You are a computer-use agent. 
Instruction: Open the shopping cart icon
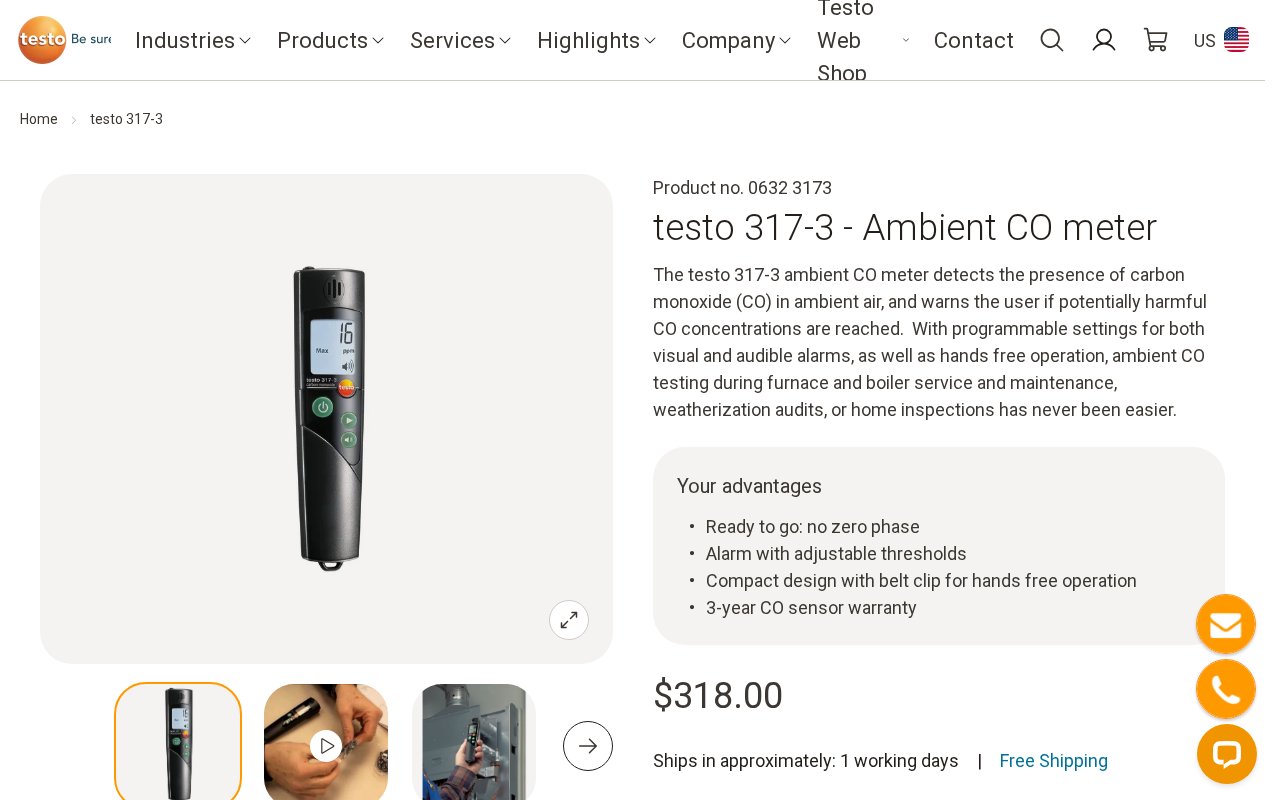click(x=1155, y=40)
